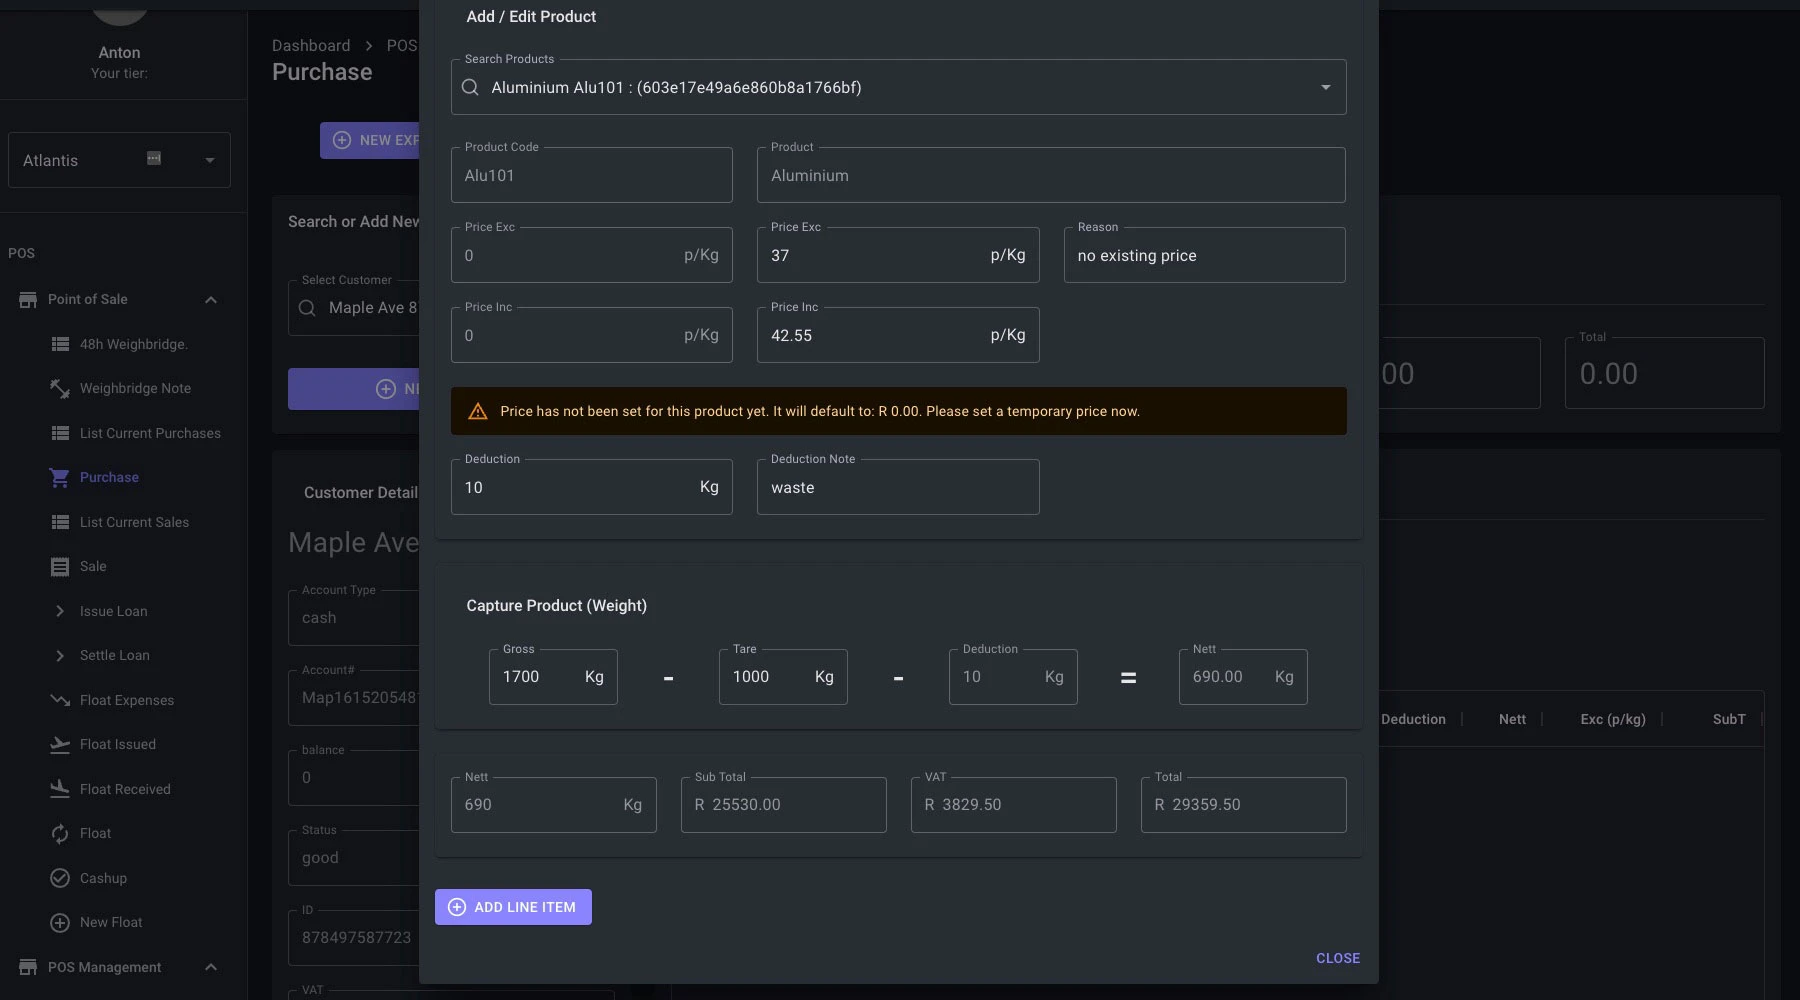Open the Atlantis branch dropdown

point(209,160)
